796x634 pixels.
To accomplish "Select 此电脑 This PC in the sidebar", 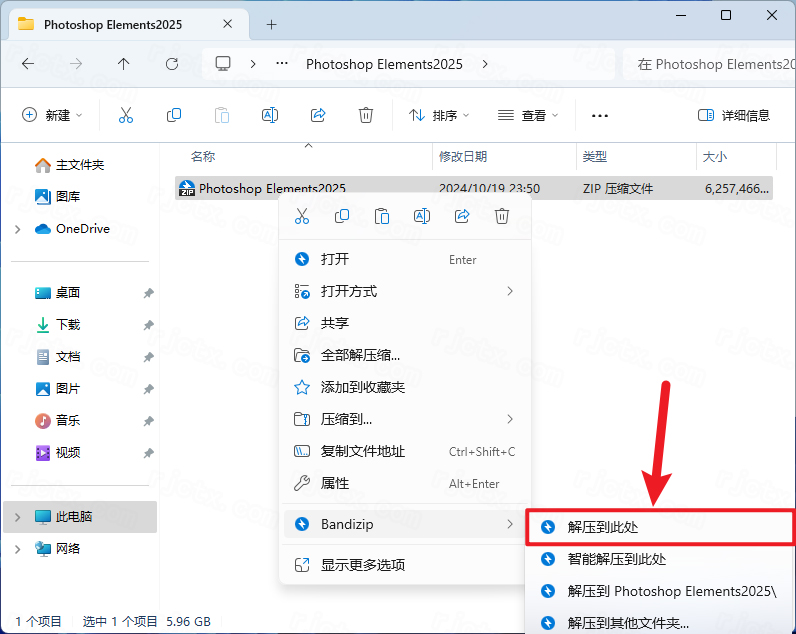I will [80, 517].
